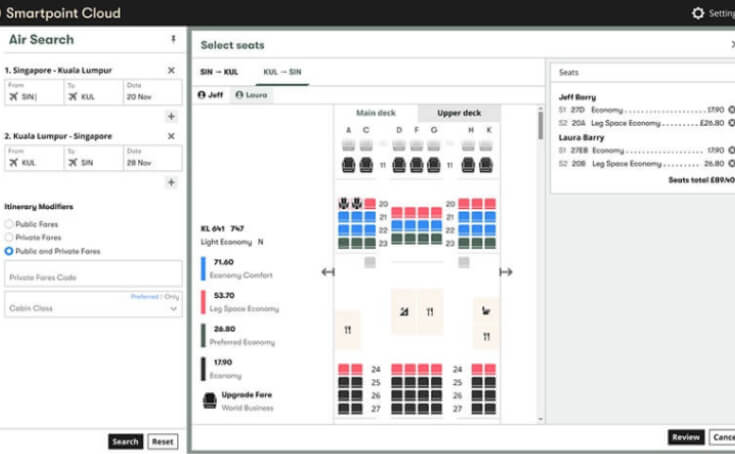
Task: Click the Search button
Action: [125, 441]
